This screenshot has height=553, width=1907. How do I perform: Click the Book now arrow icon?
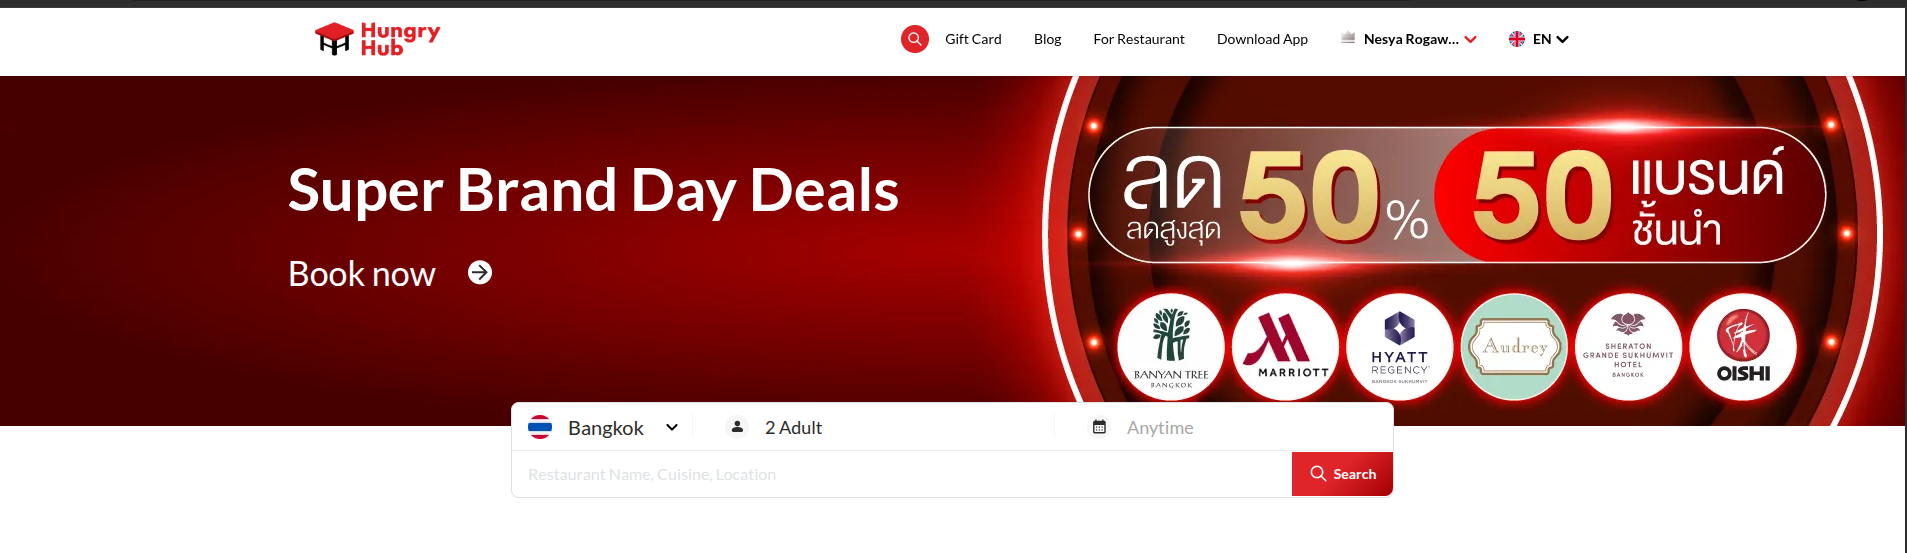tap(480, 273)
